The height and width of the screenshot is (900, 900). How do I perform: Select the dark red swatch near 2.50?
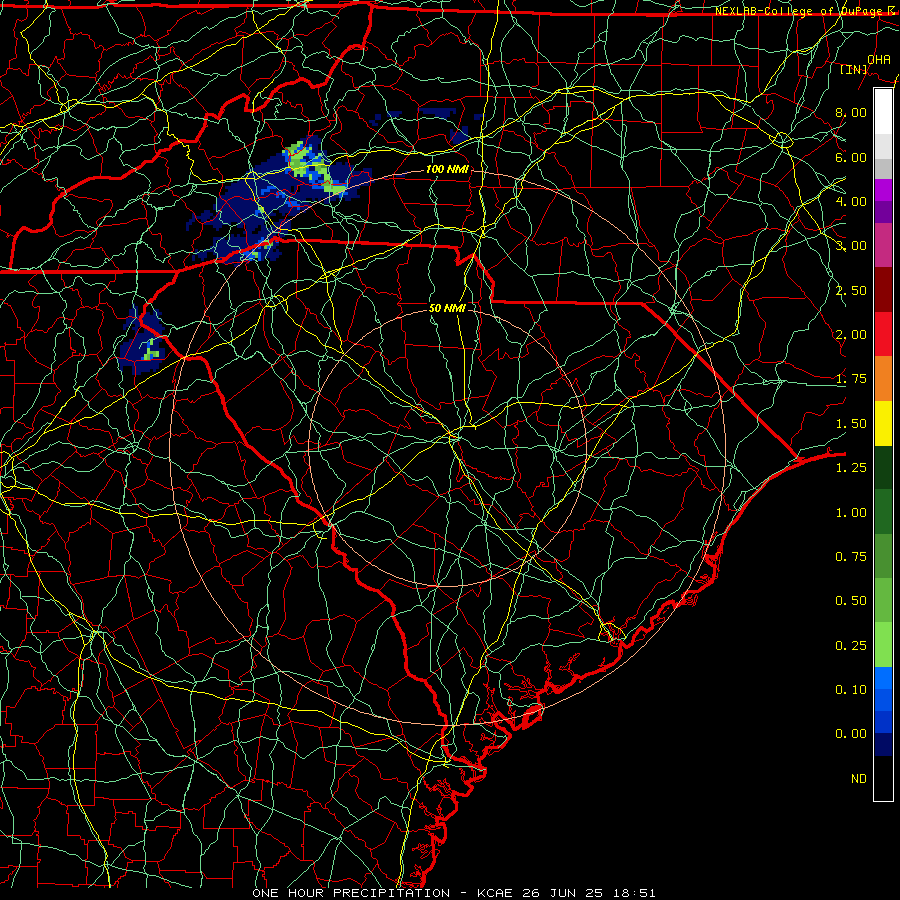pos(883,290)
